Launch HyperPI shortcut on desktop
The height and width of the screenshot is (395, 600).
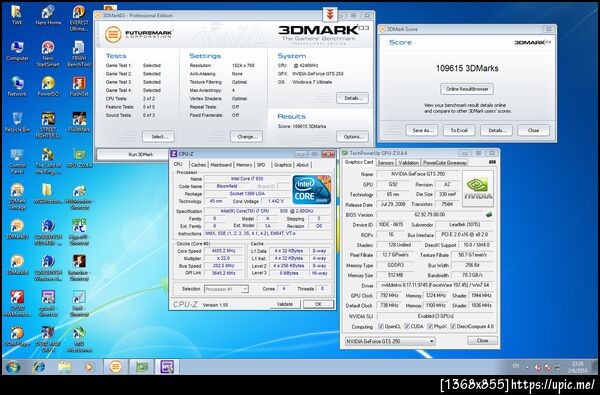coord(79,232)
